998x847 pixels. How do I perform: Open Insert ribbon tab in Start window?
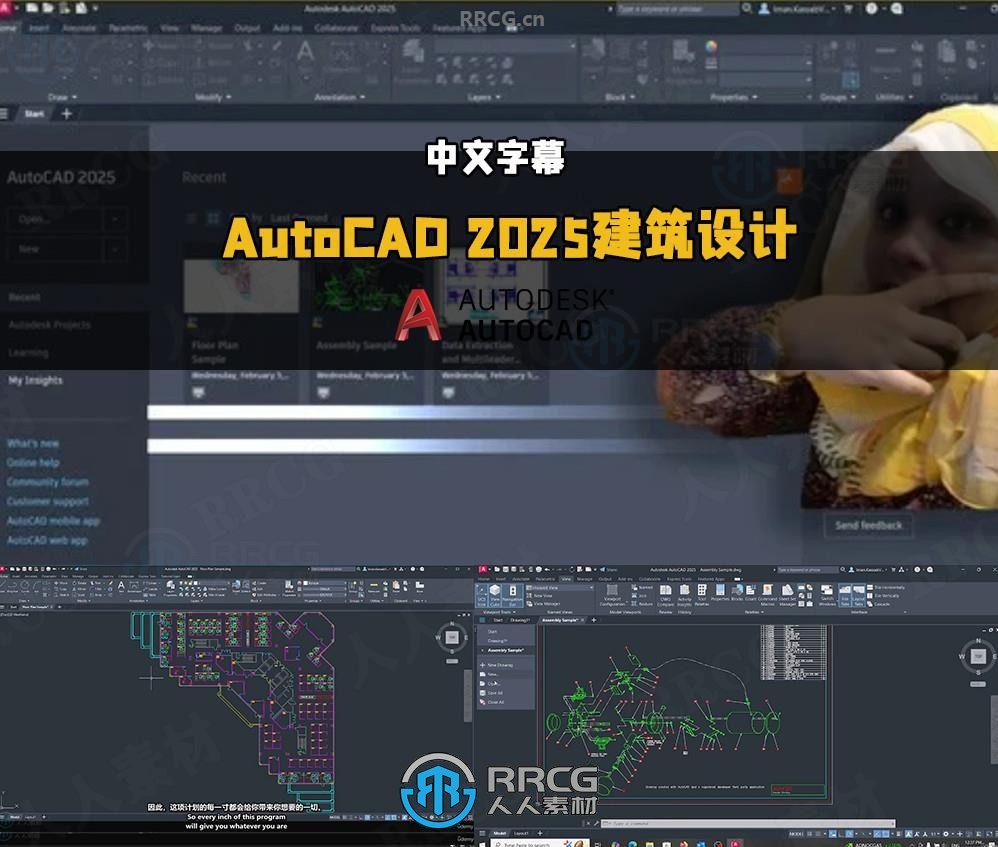39,28
